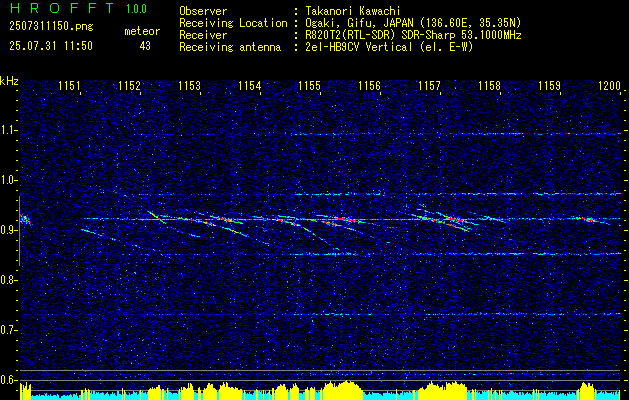Click time marker 1157
Screen dimensions: 629x400
[x=430, y=86]
